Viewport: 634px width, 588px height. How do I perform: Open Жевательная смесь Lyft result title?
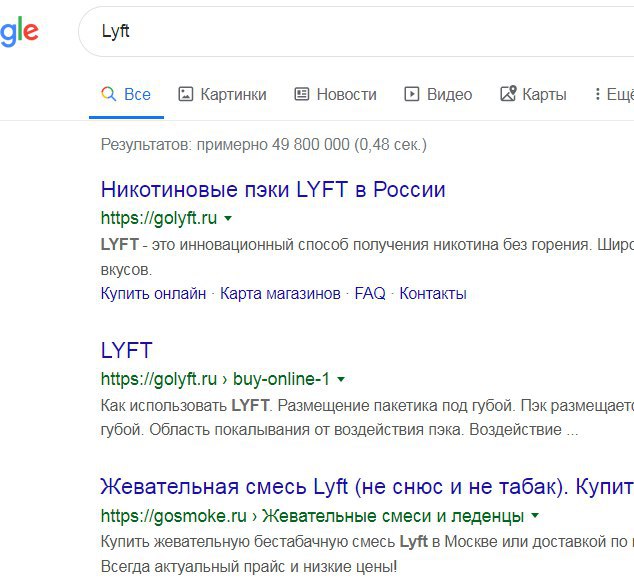click(367, 486)
